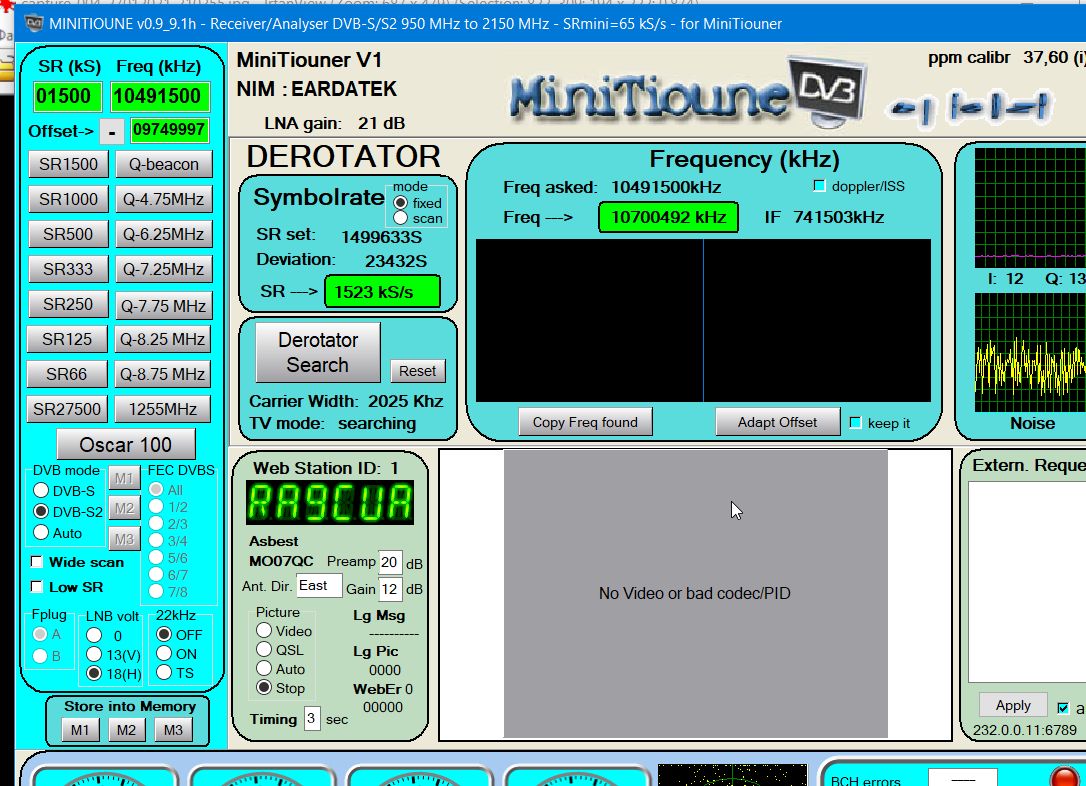Select Picture Auto radio button

click(264, 668)
